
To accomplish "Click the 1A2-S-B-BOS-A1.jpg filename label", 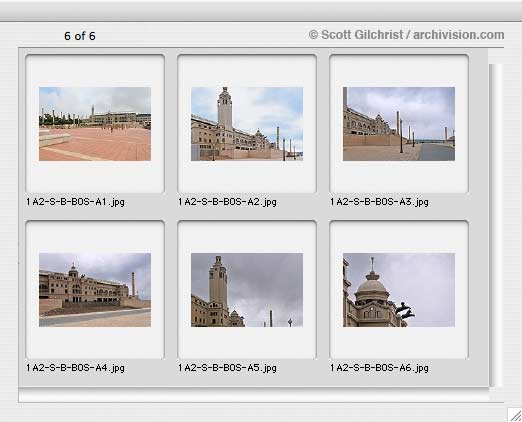I will tap(75, 202).
